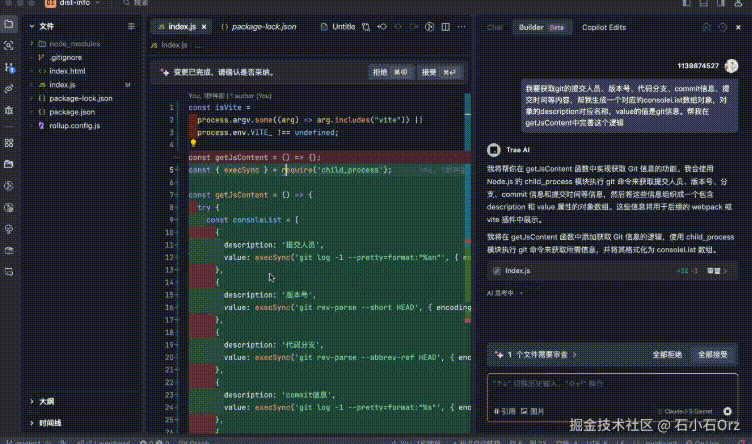Fold the code at line 7
Image resolution: width=752 pixels, height=444 pixels.
coord(178,195)
